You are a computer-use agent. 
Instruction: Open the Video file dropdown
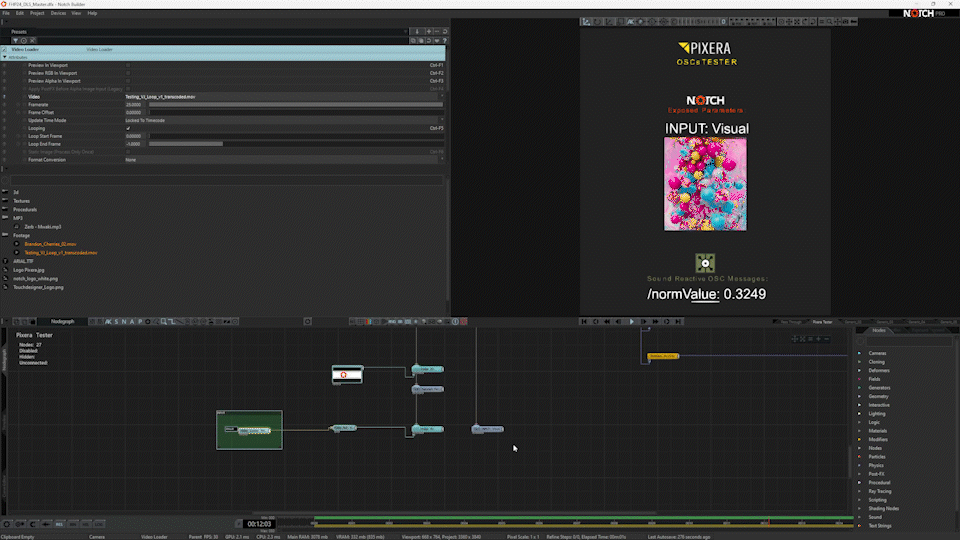(284, 97)
